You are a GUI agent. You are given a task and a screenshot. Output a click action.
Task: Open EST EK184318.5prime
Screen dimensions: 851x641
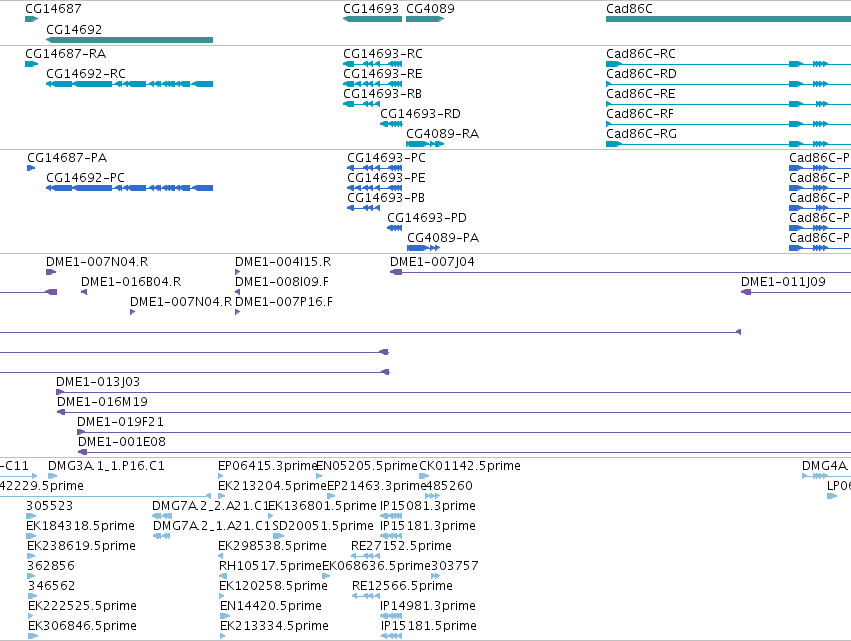80,526
